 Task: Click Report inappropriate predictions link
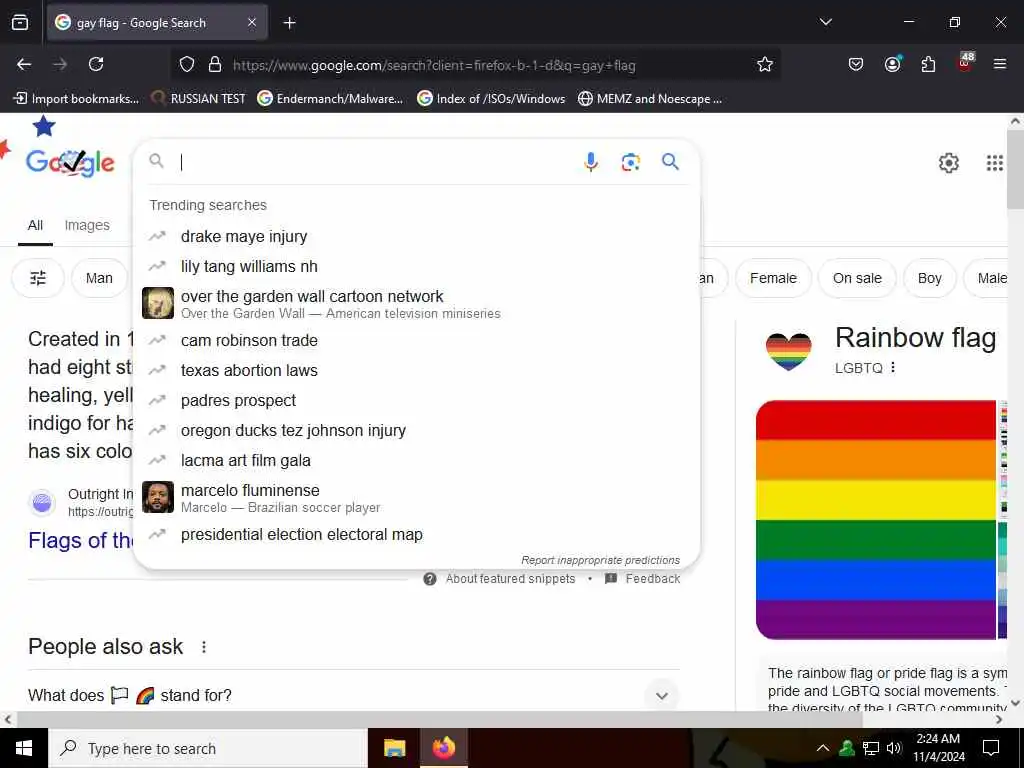(x=600, y=560)
